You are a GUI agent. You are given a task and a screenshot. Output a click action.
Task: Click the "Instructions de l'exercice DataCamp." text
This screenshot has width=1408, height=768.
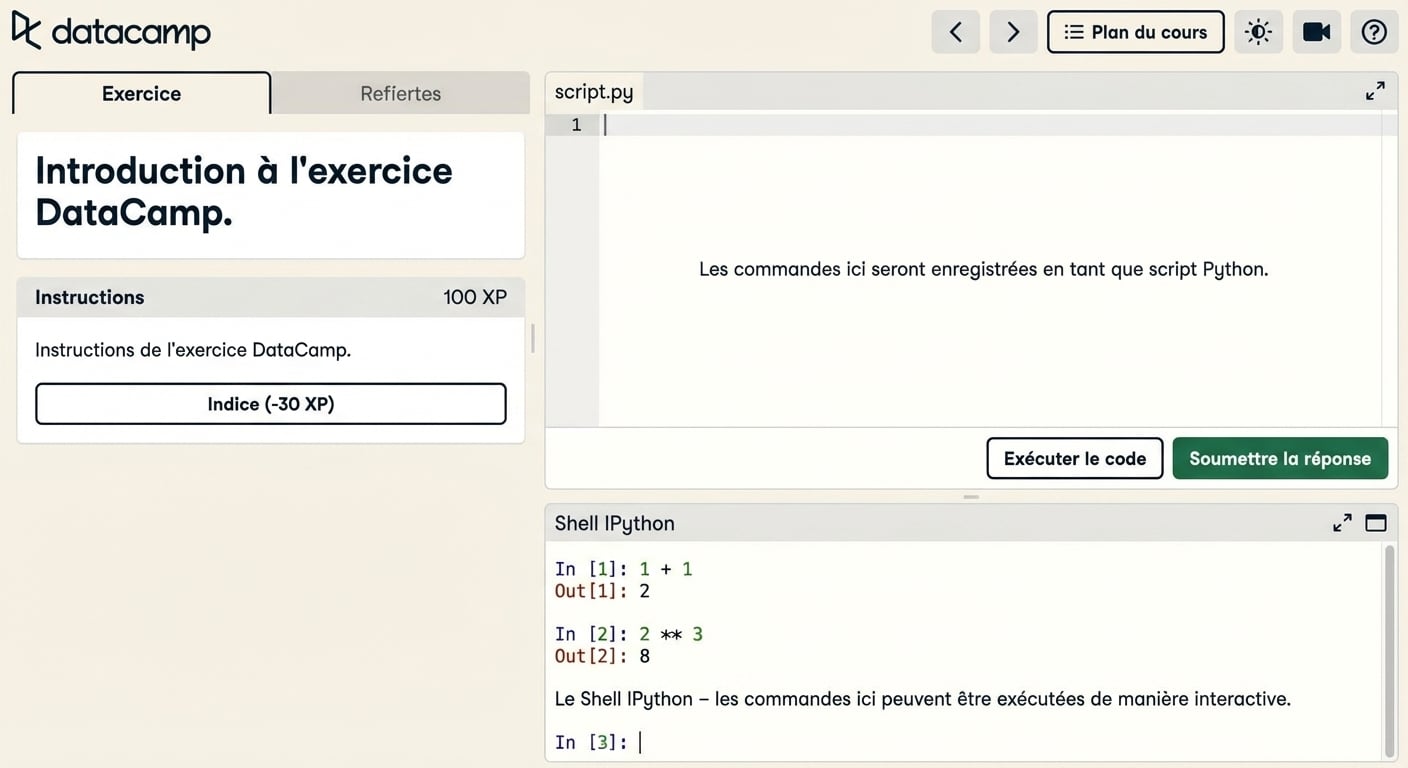(193, 350)
